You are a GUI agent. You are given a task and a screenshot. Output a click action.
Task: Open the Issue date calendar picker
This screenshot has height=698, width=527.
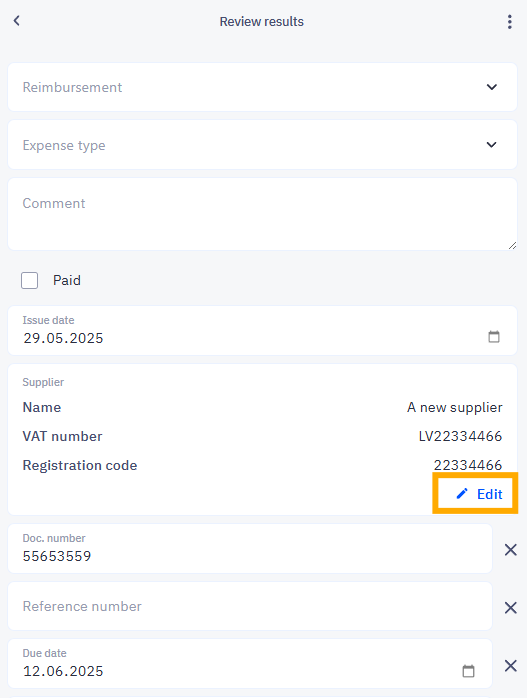pyautogui.click(x=494, y=337)
